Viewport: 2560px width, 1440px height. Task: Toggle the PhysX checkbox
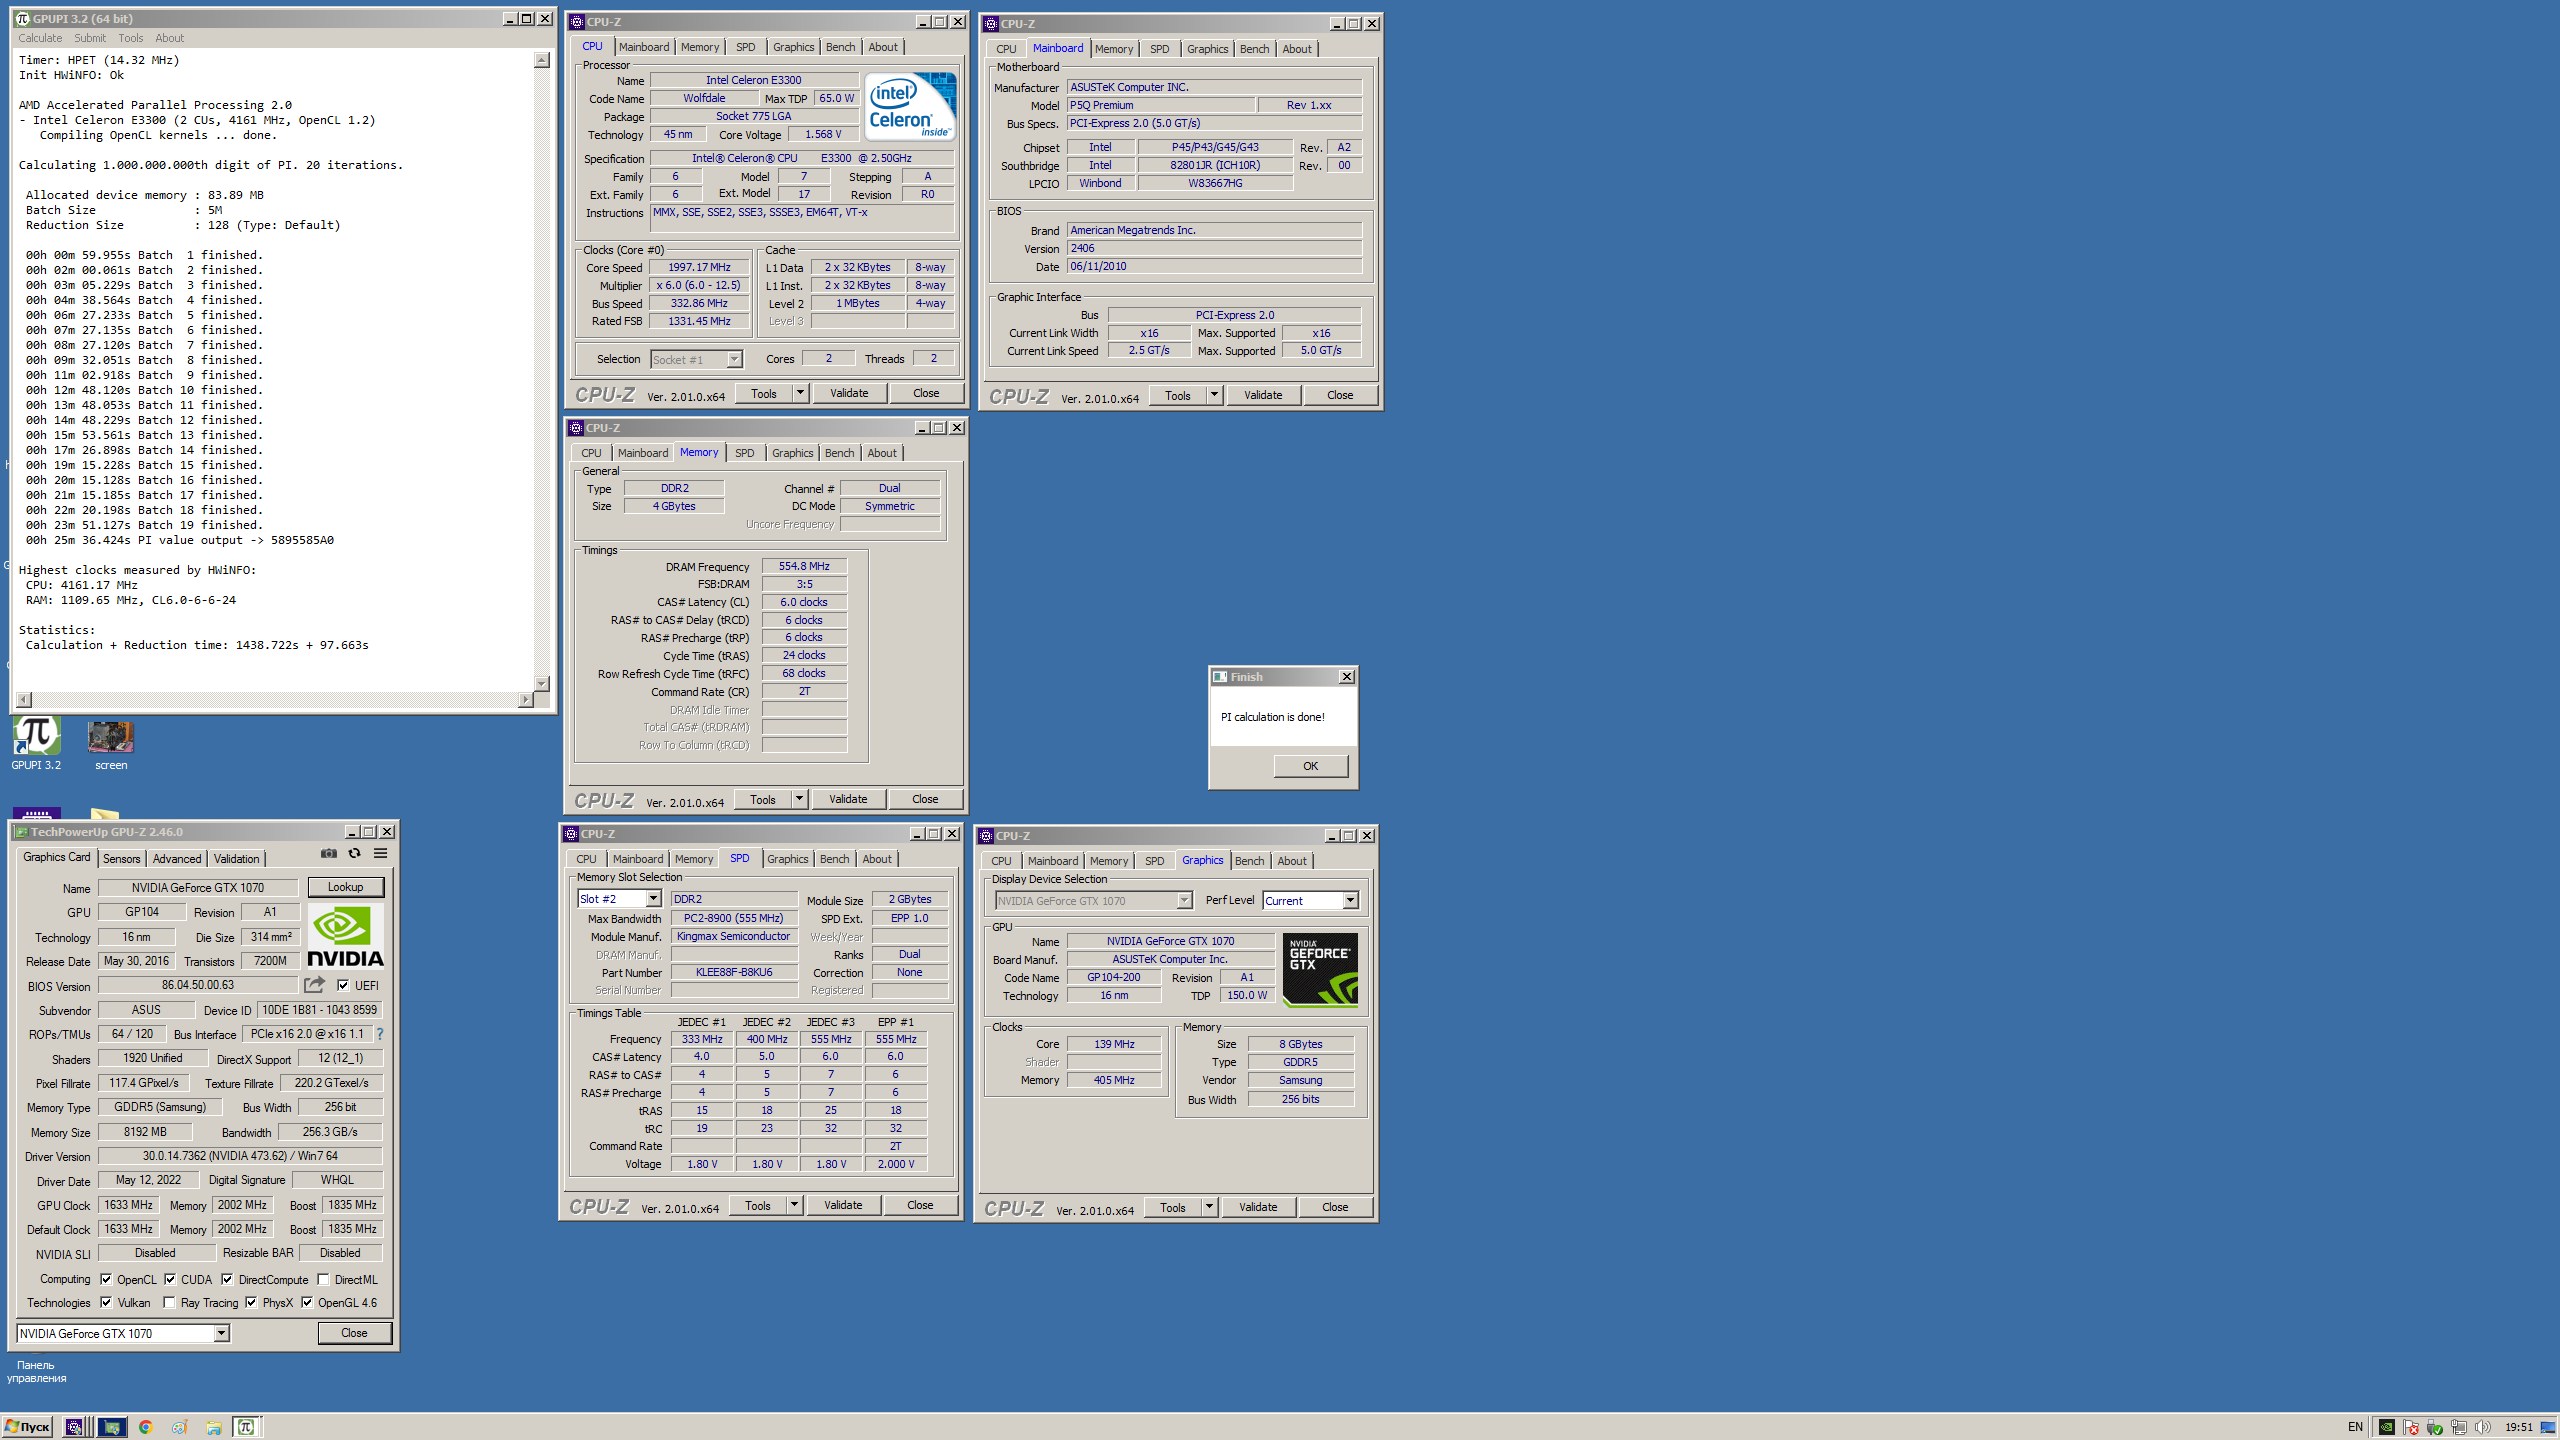click(x=251, y=1302)
